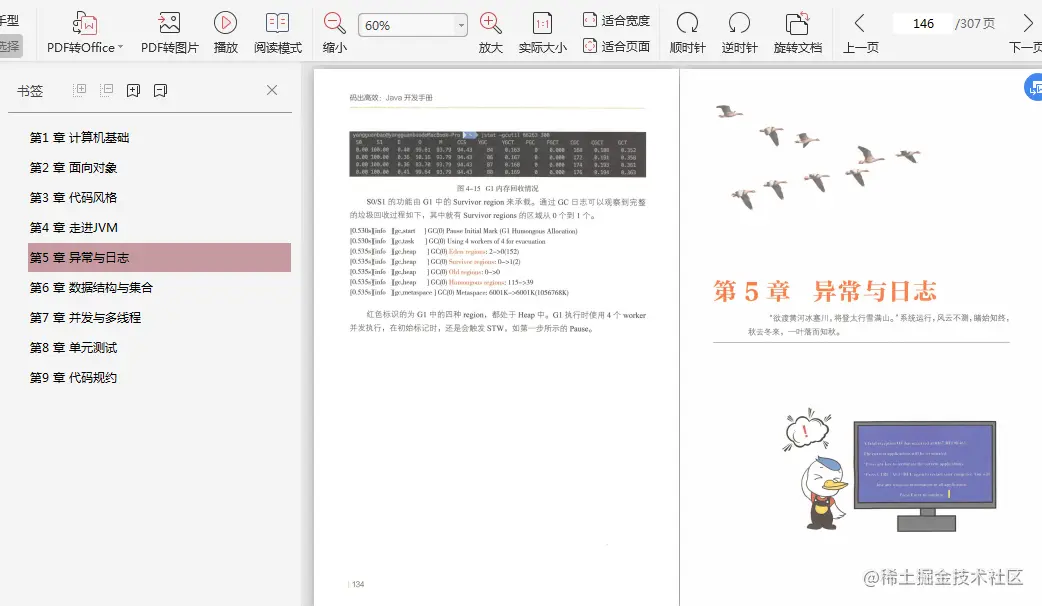The width and height of the screenshot is (1042, 606).
Task: Click the blue floating assistant icon
Action: [1033, 88]
